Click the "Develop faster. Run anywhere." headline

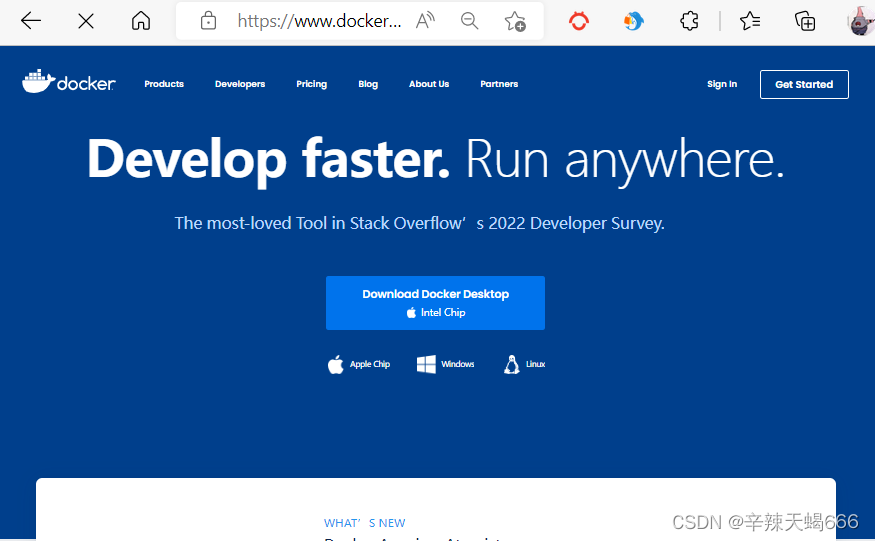(x=435, y=160)
